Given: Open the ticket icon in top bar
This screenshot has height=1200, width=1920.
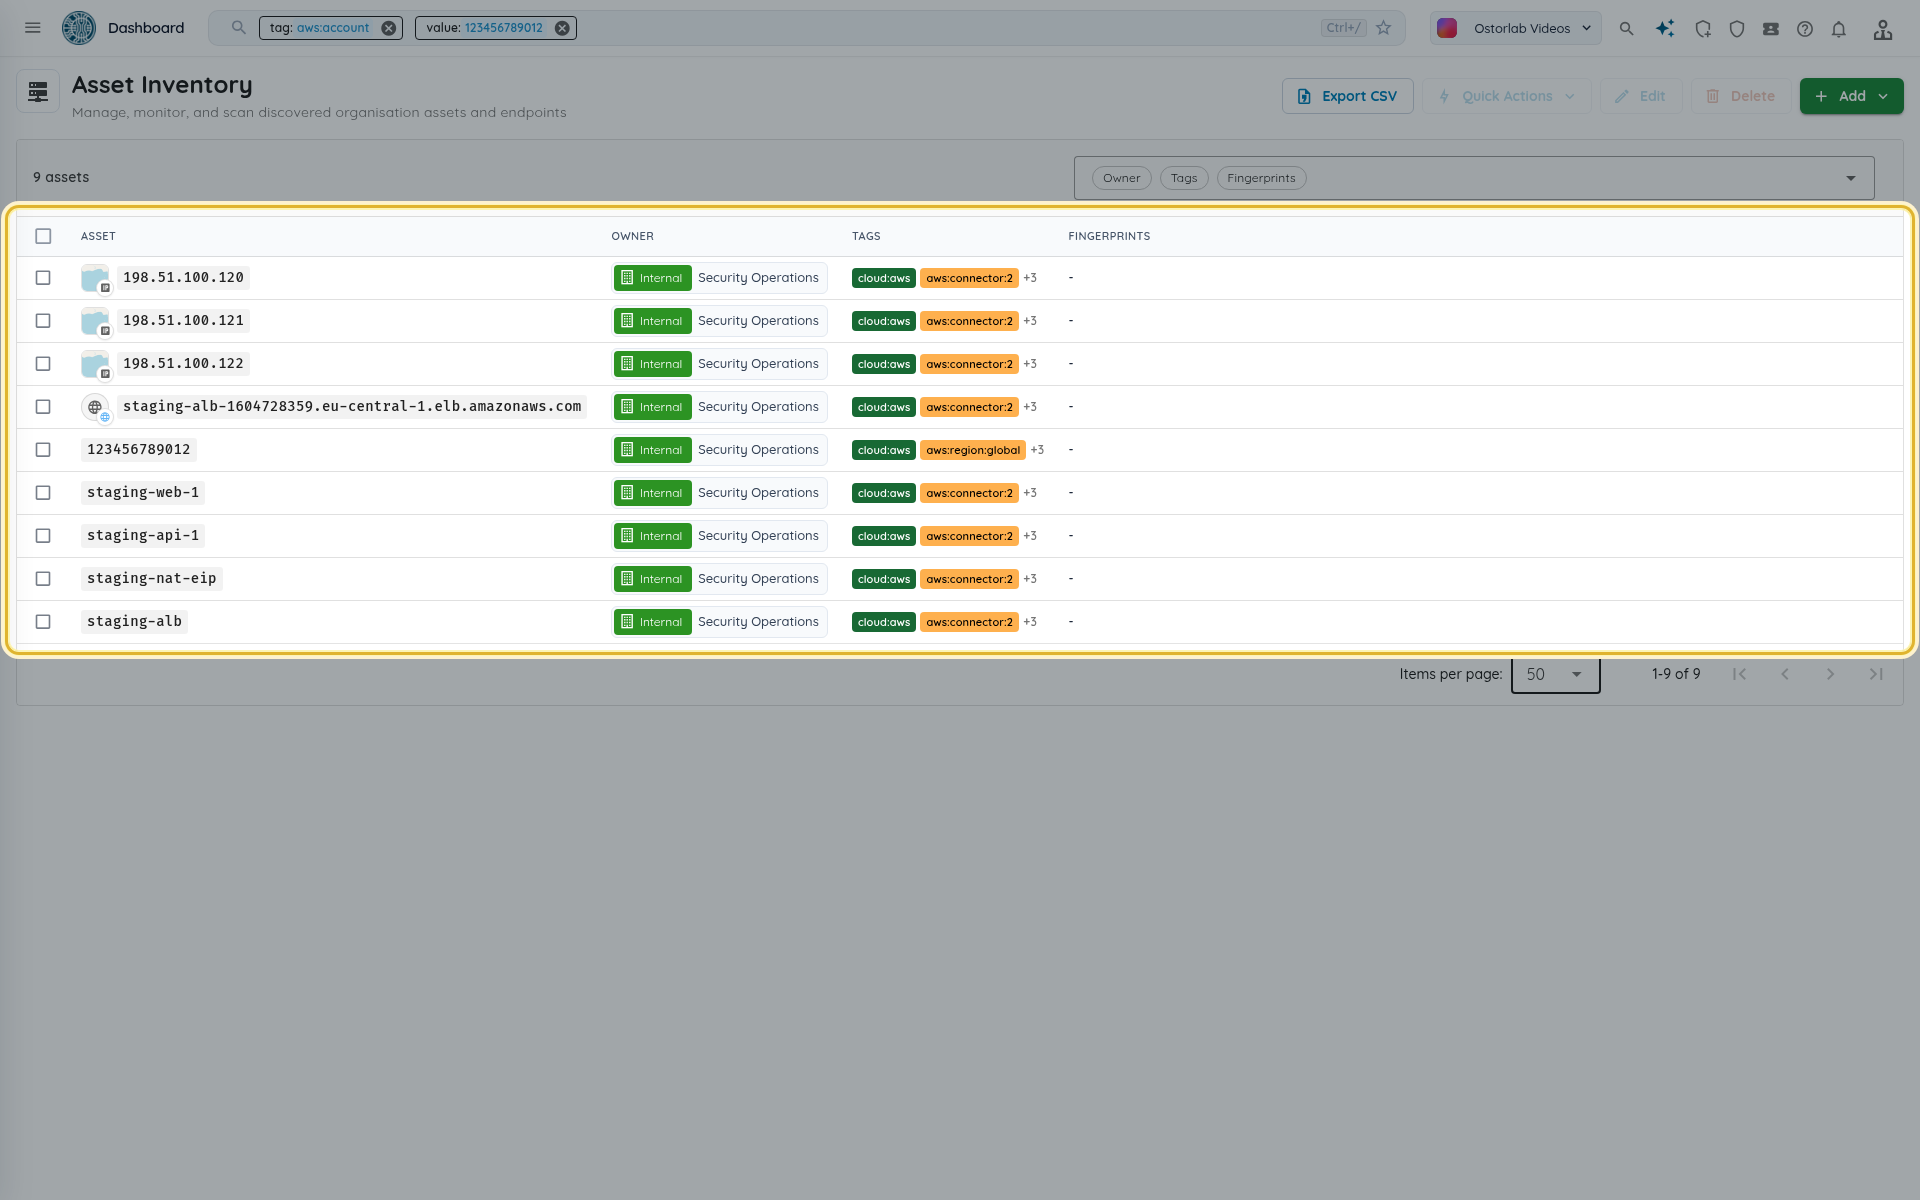Looking at the screenshot, I should click(1771, 29).
